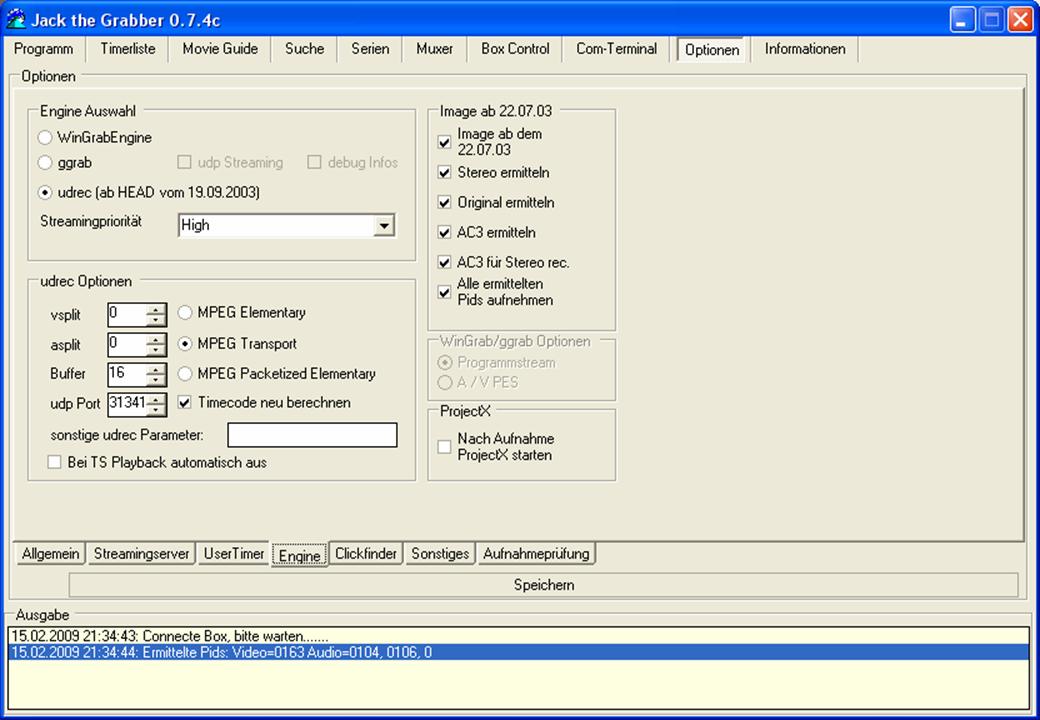Decrease the udp Port value

156,410
